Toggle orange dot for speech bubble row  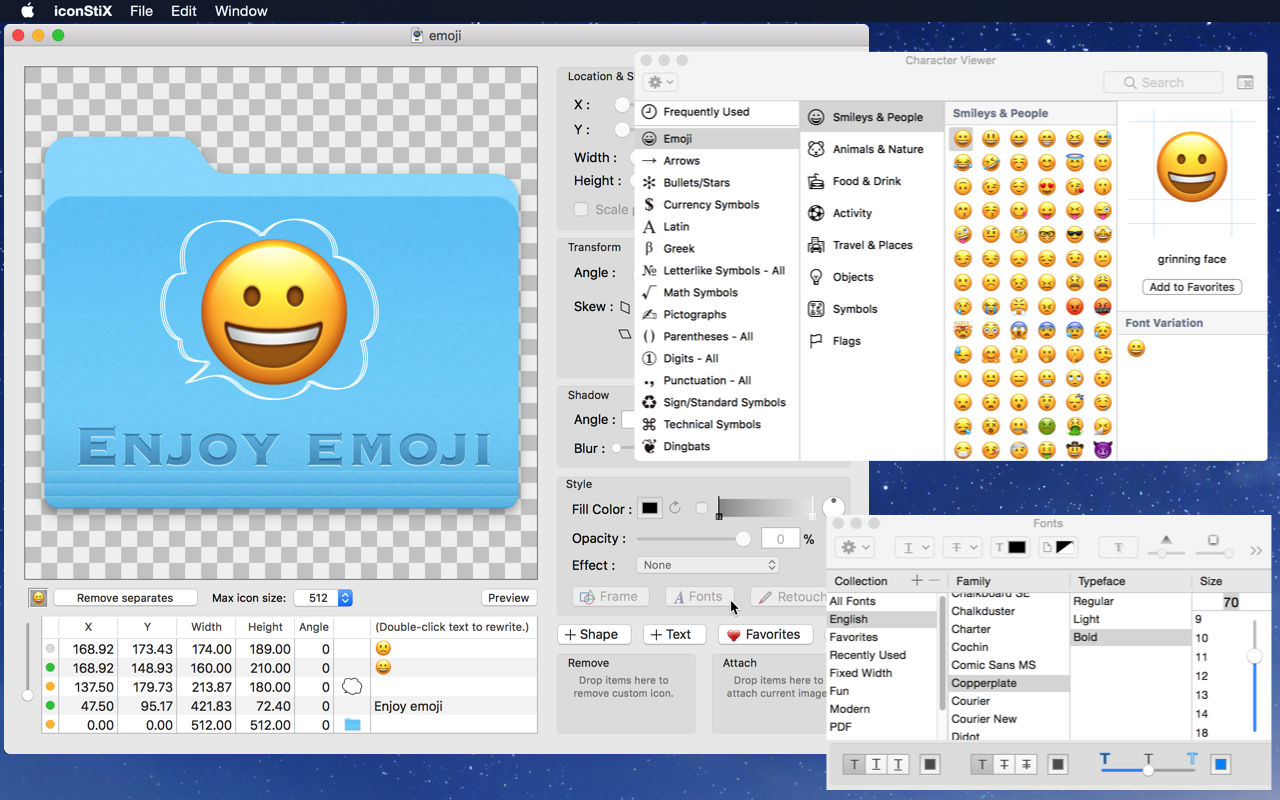coord(50,687)
